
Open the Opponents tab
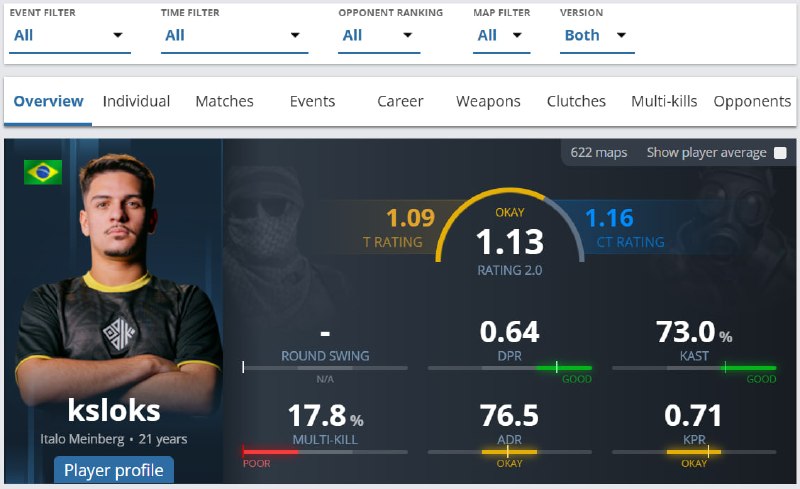[x=752, y=101]
